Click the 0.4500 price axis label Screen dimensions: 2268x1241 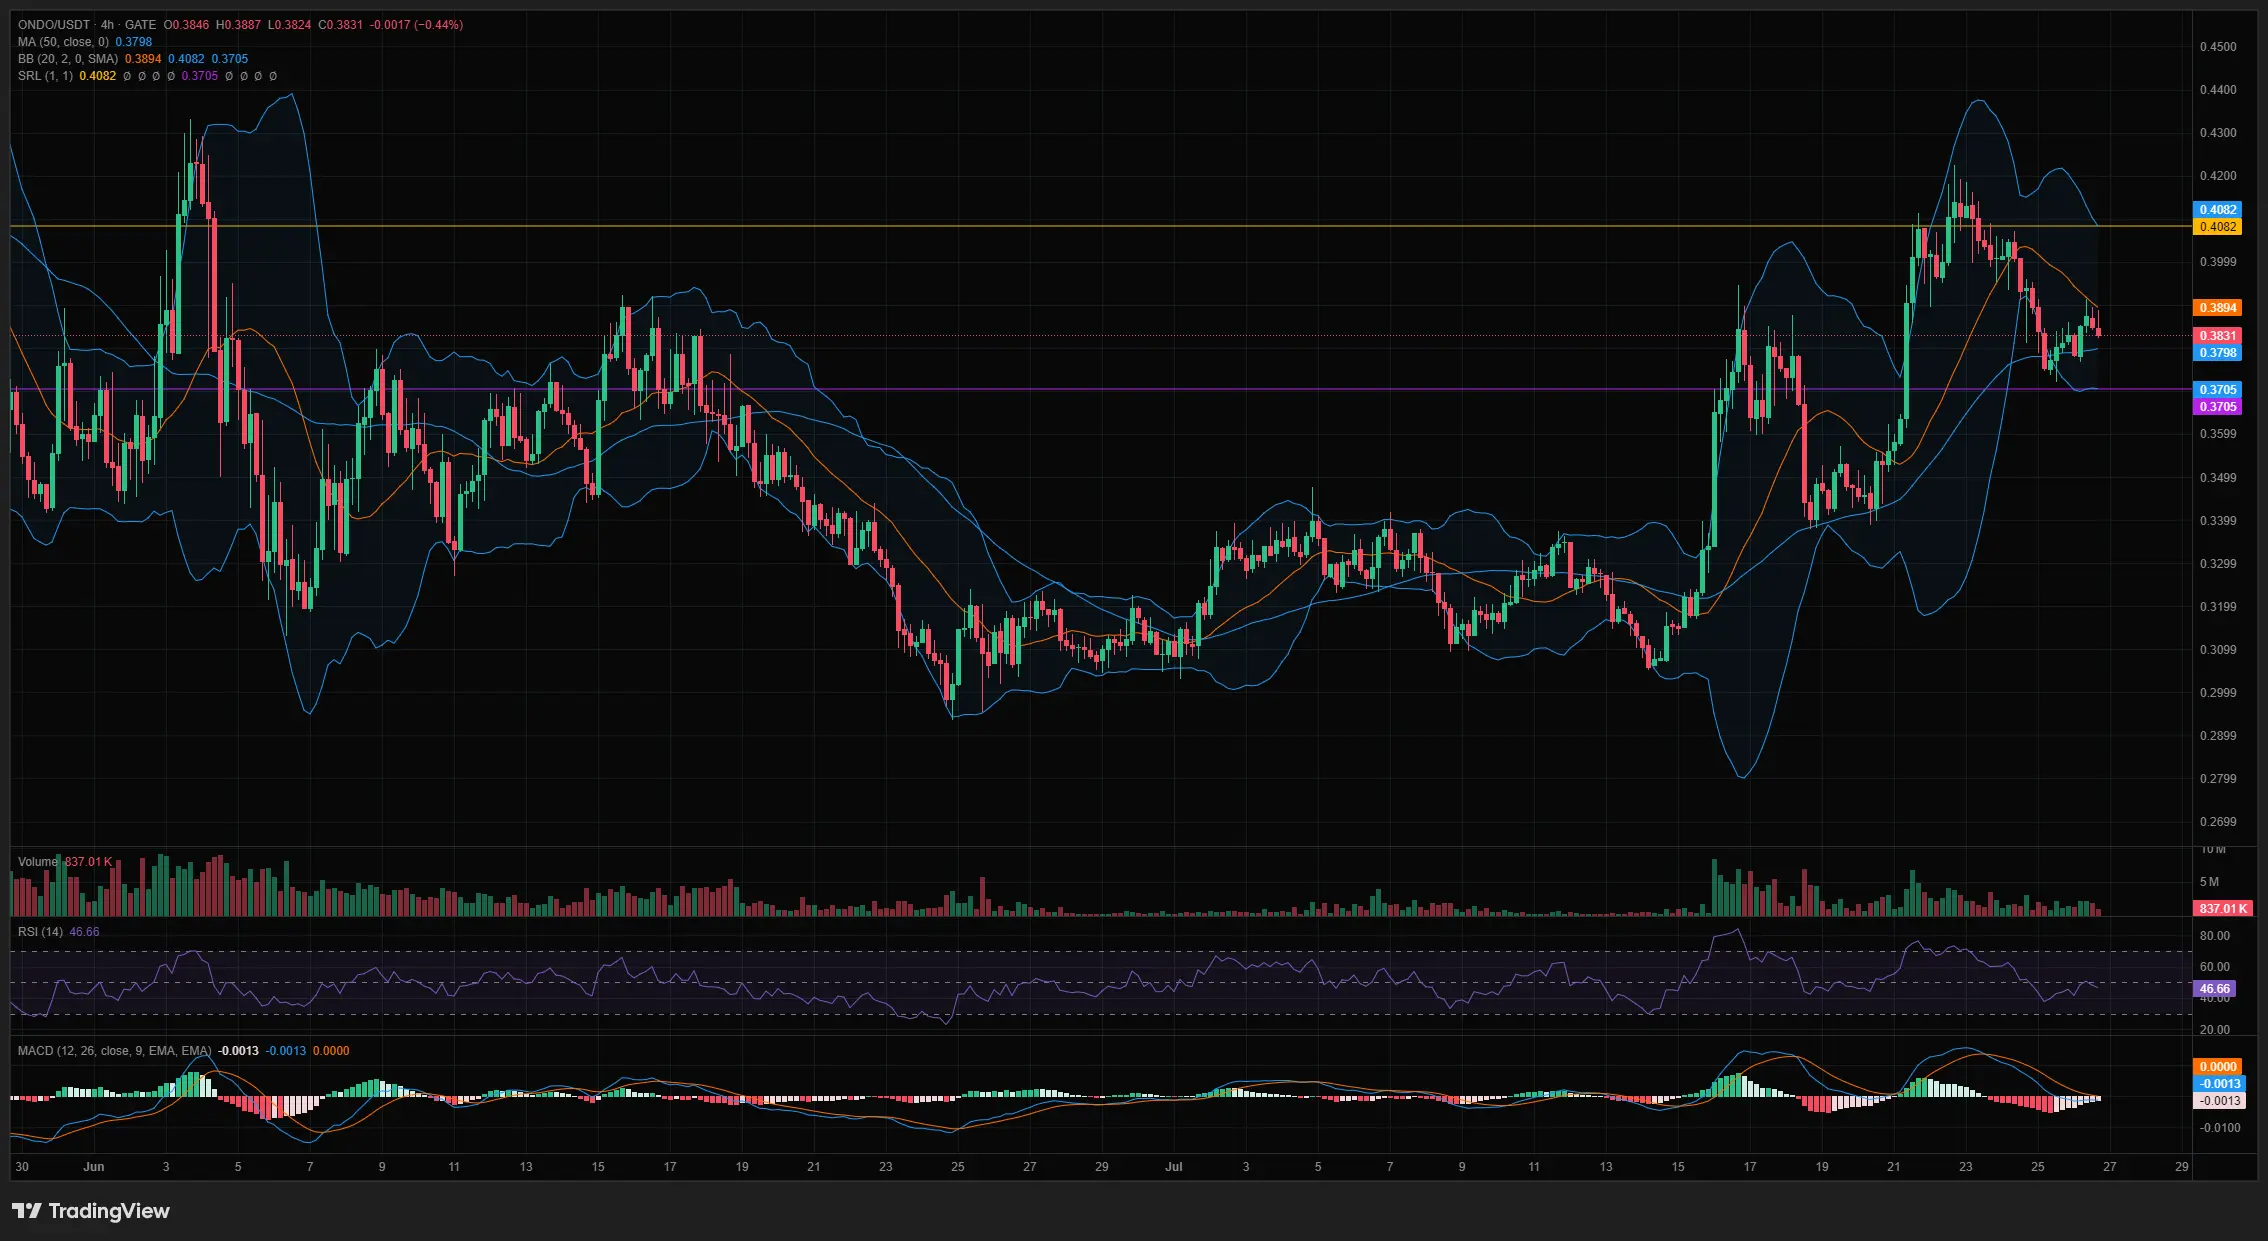coord(2218,47)
